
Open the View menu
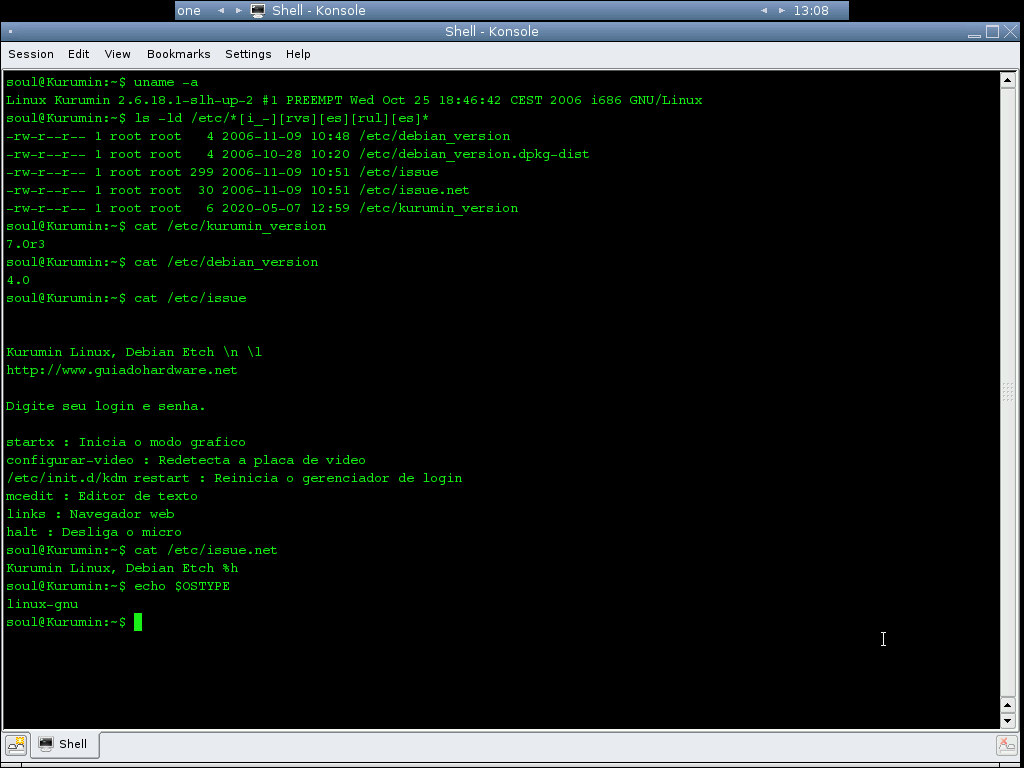tap(118, 54)
